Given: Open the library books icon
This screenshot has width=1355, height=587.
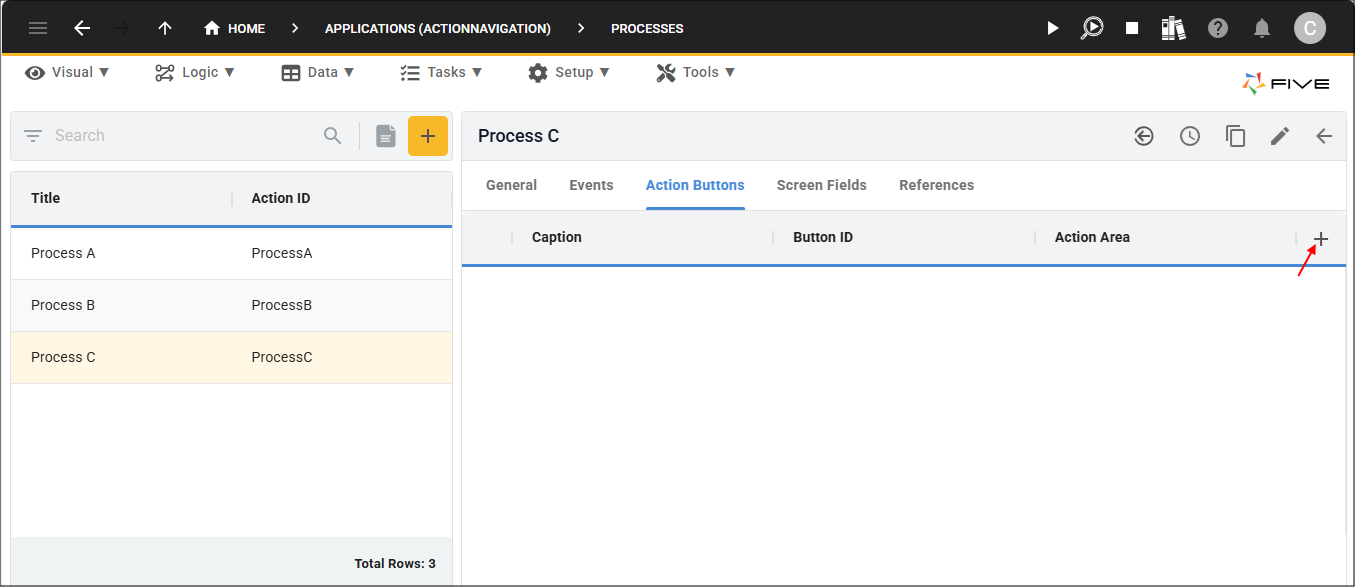Looking at the screenshot, I should [1173, 28].
